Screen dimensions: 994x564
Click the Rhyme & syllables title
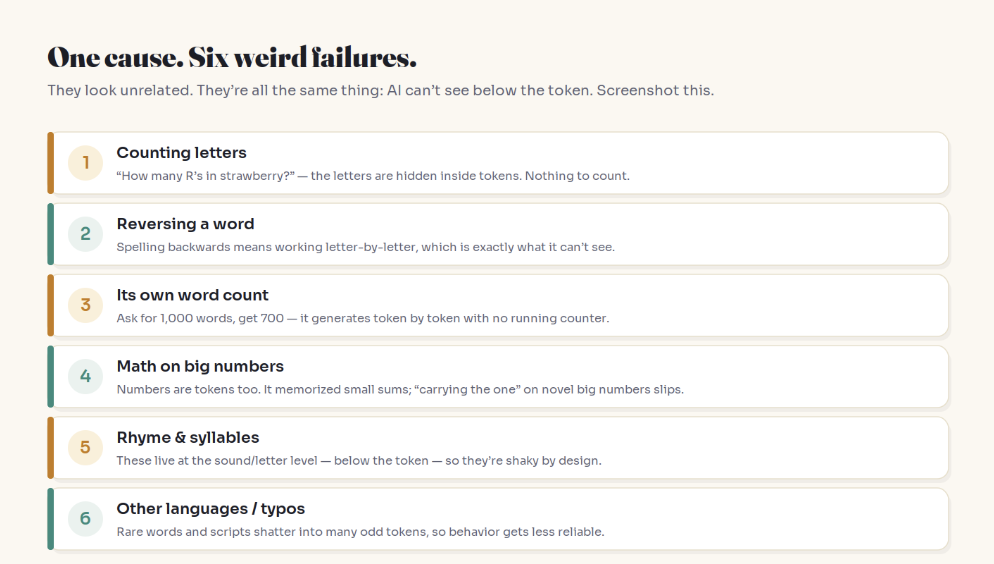(188, 437)
